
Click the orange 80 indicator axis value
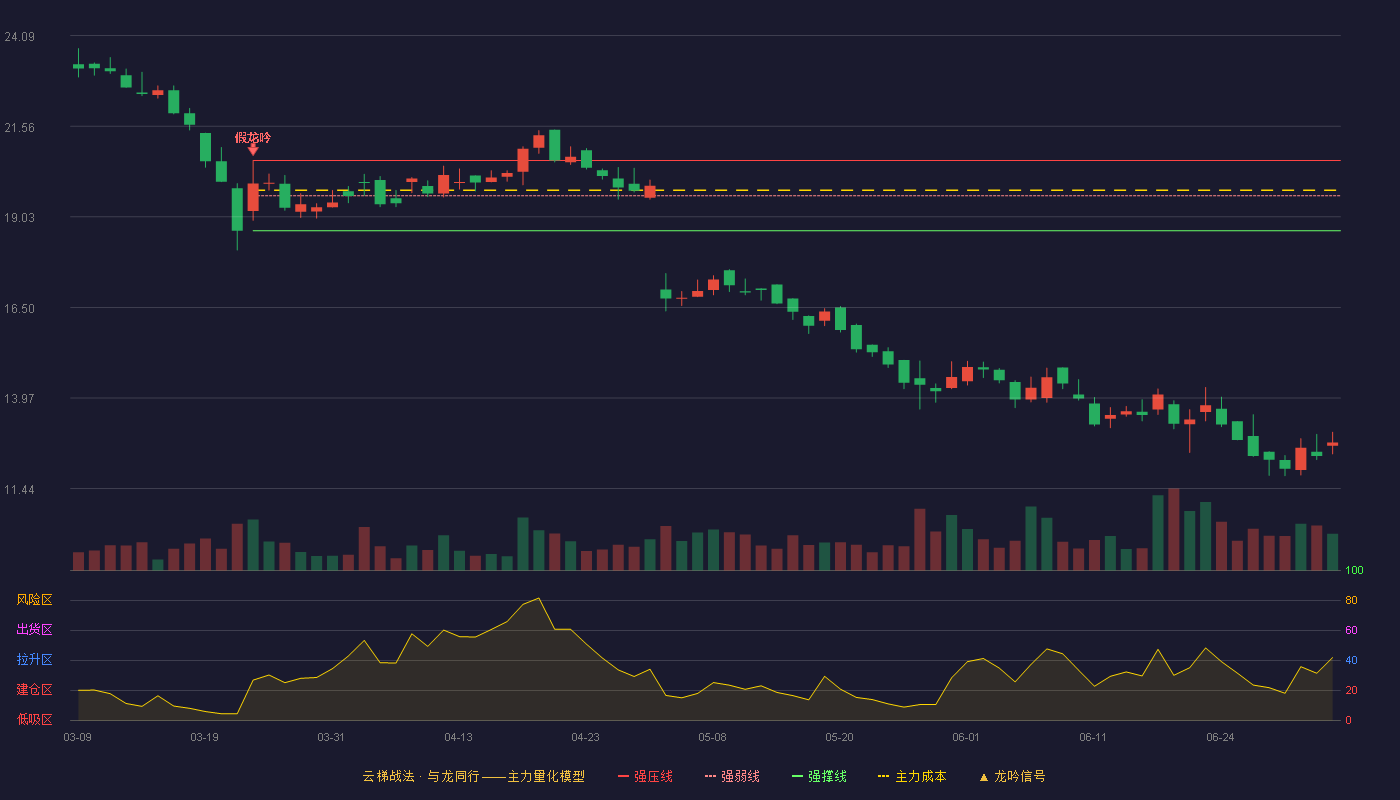pyautogui.click(x=1351, y=600)
